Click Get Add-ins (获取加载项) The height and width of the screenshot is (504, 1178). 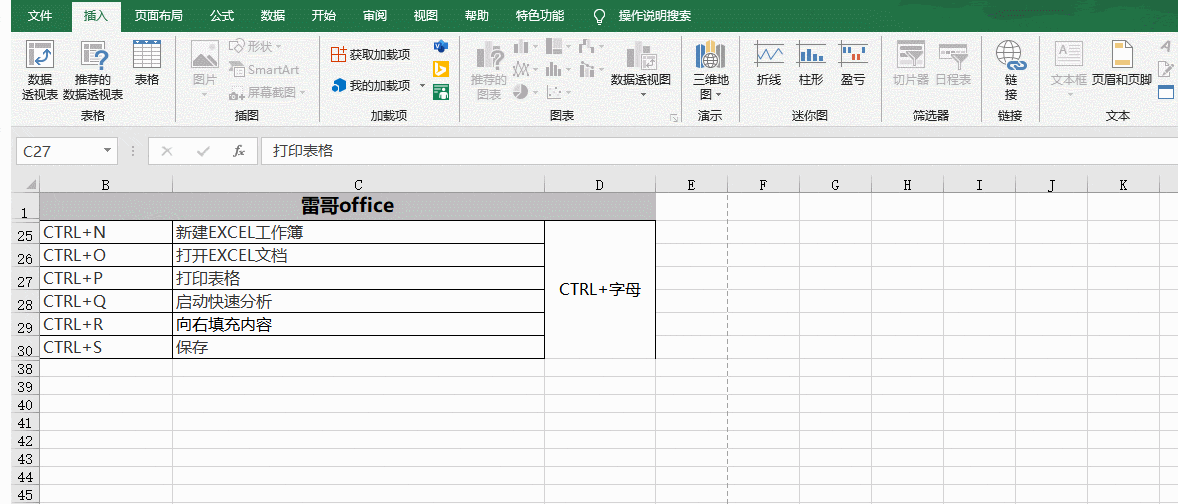pyautogui.click(x=371, y=54)
